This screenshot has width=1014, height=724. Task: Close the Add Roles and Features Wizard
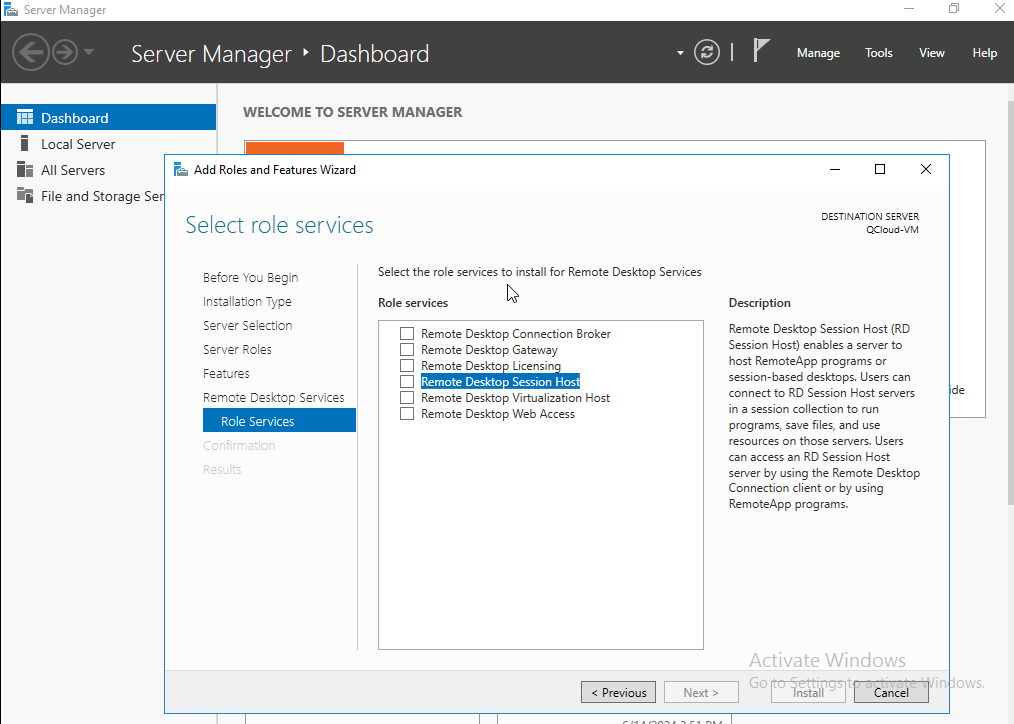tap(925, 169)
